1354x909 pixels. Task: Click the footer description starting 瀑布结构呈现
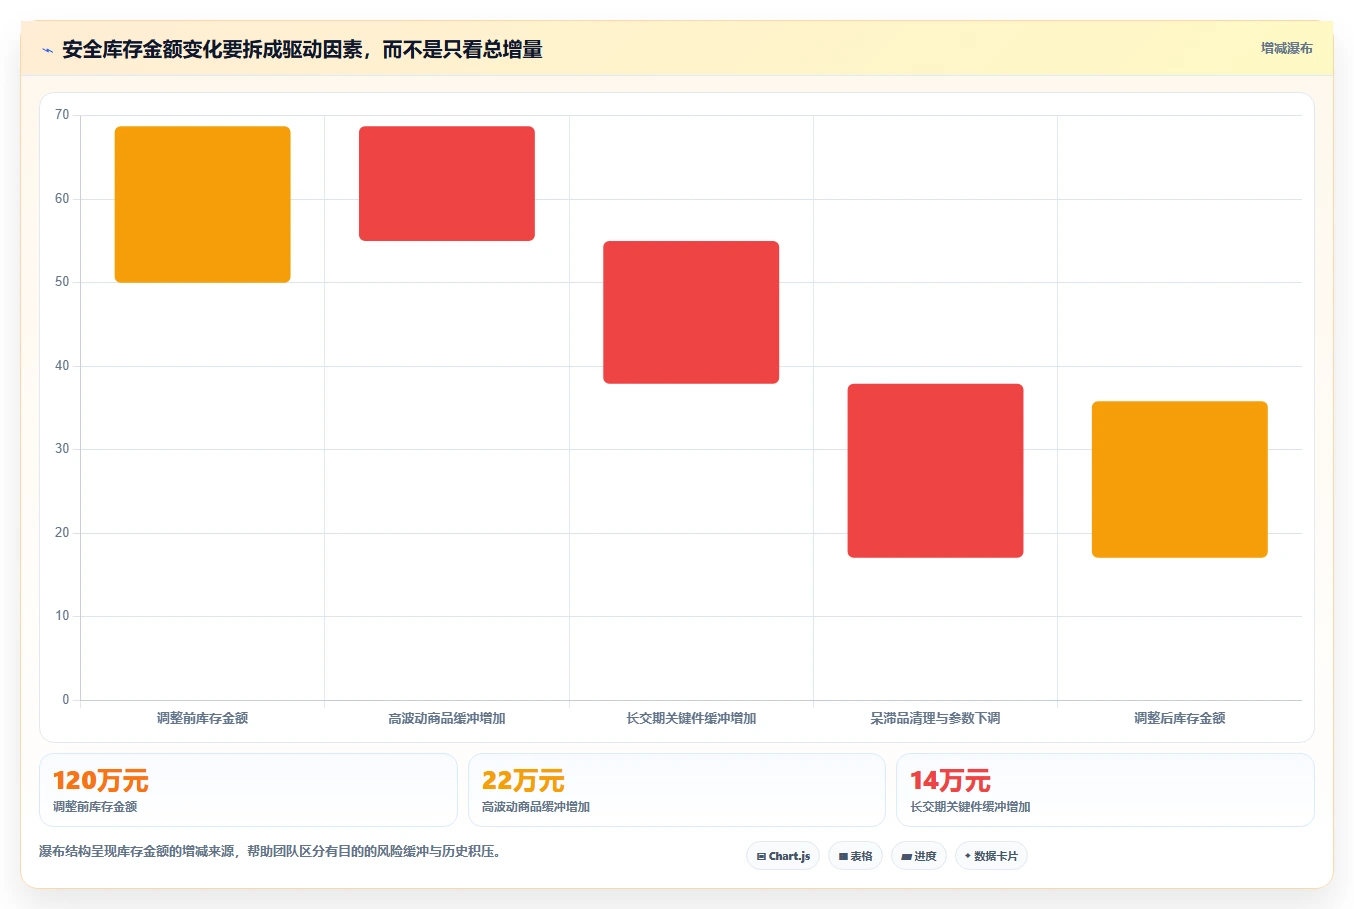[270, 852]
